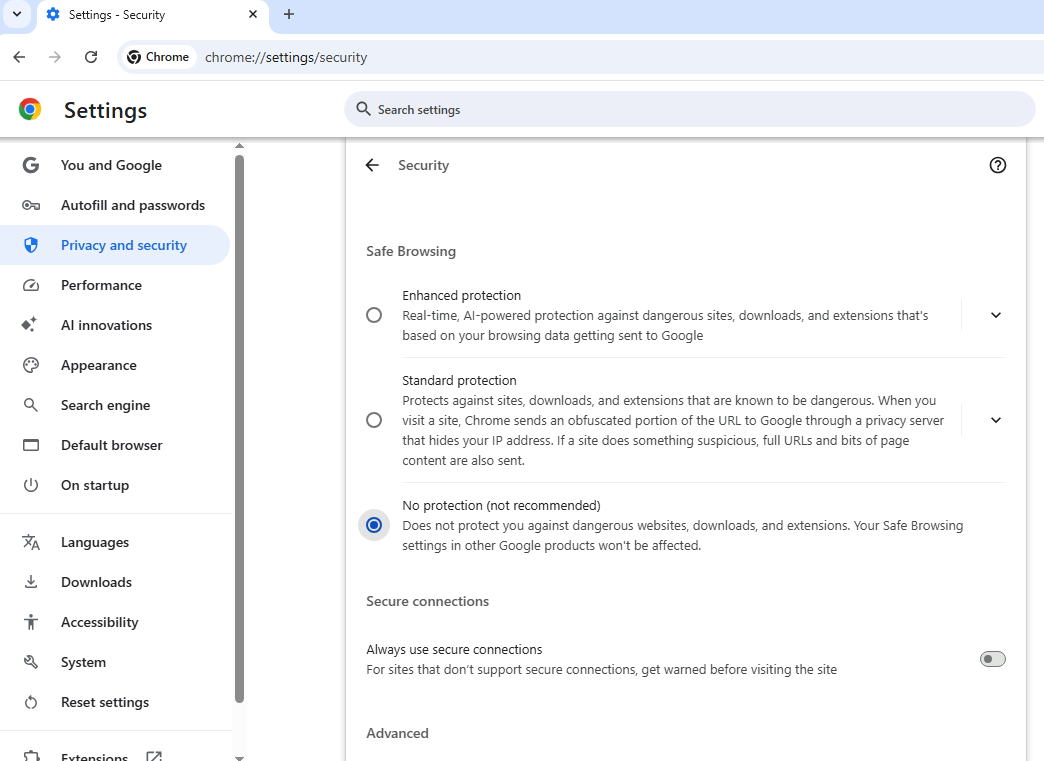Screen dimensions: 1044x761
Task: Click the back arrow beside Security heading
Action: (372, 165)
